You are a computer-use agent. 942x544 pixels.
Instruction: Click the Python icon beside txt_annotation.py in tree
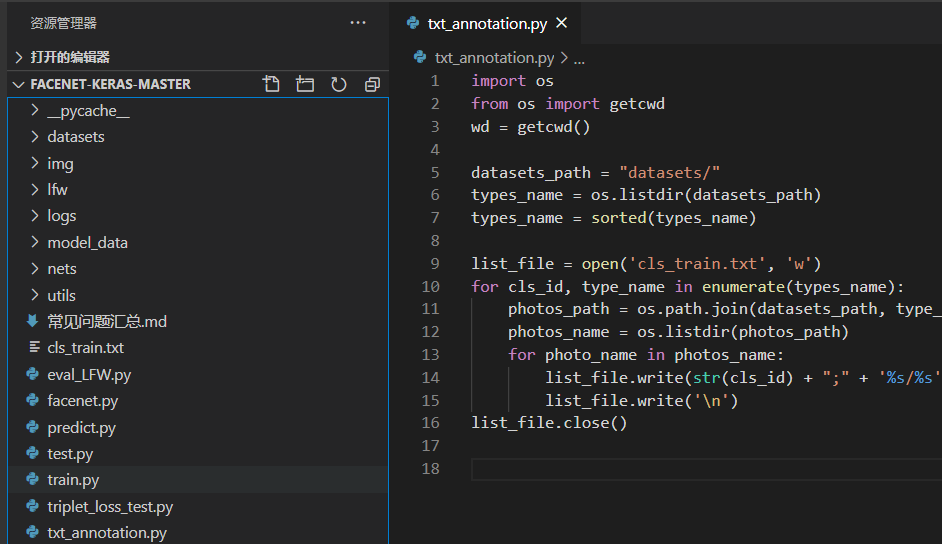pos(33,532)
